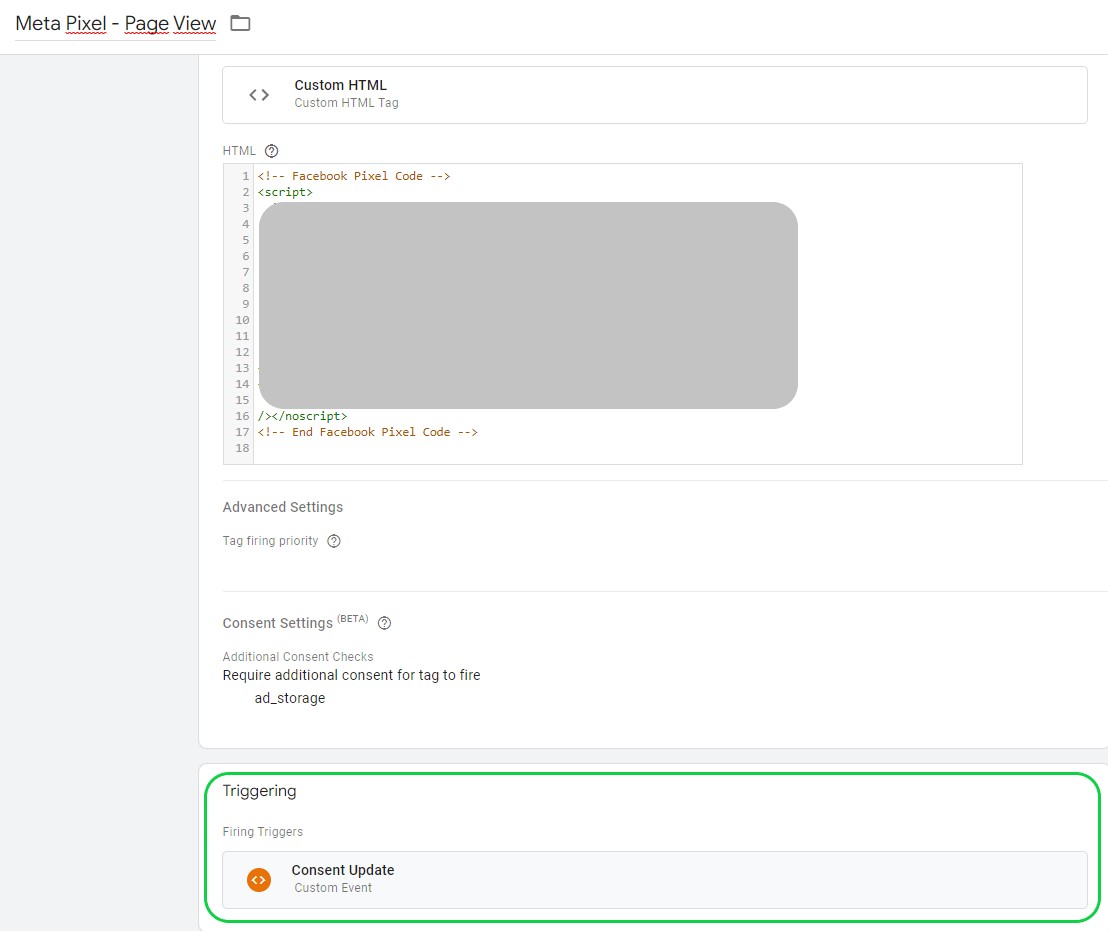Click the Triggering section heading

coord(260,791)
